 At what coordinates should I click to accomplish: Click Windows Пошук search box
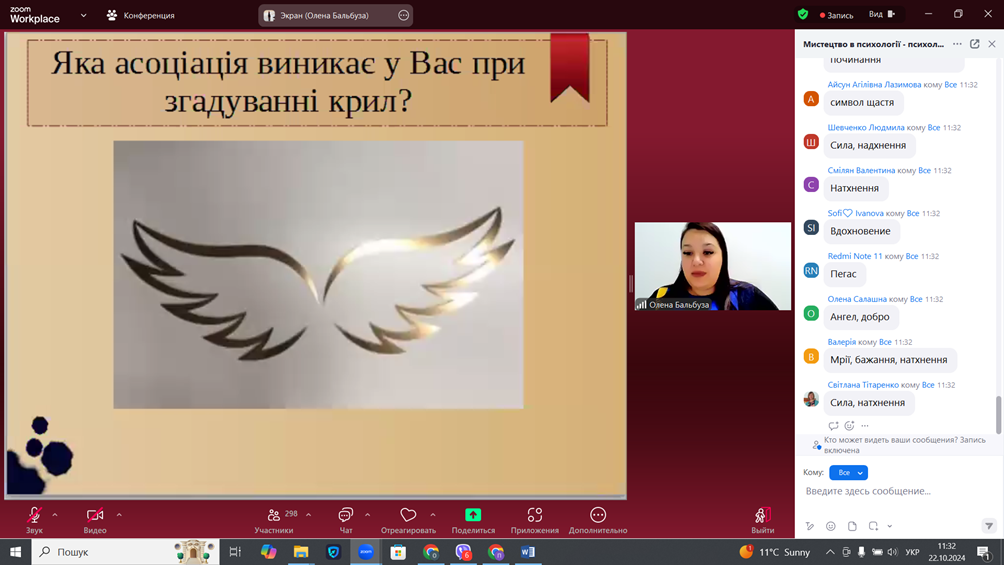[126, 552]
